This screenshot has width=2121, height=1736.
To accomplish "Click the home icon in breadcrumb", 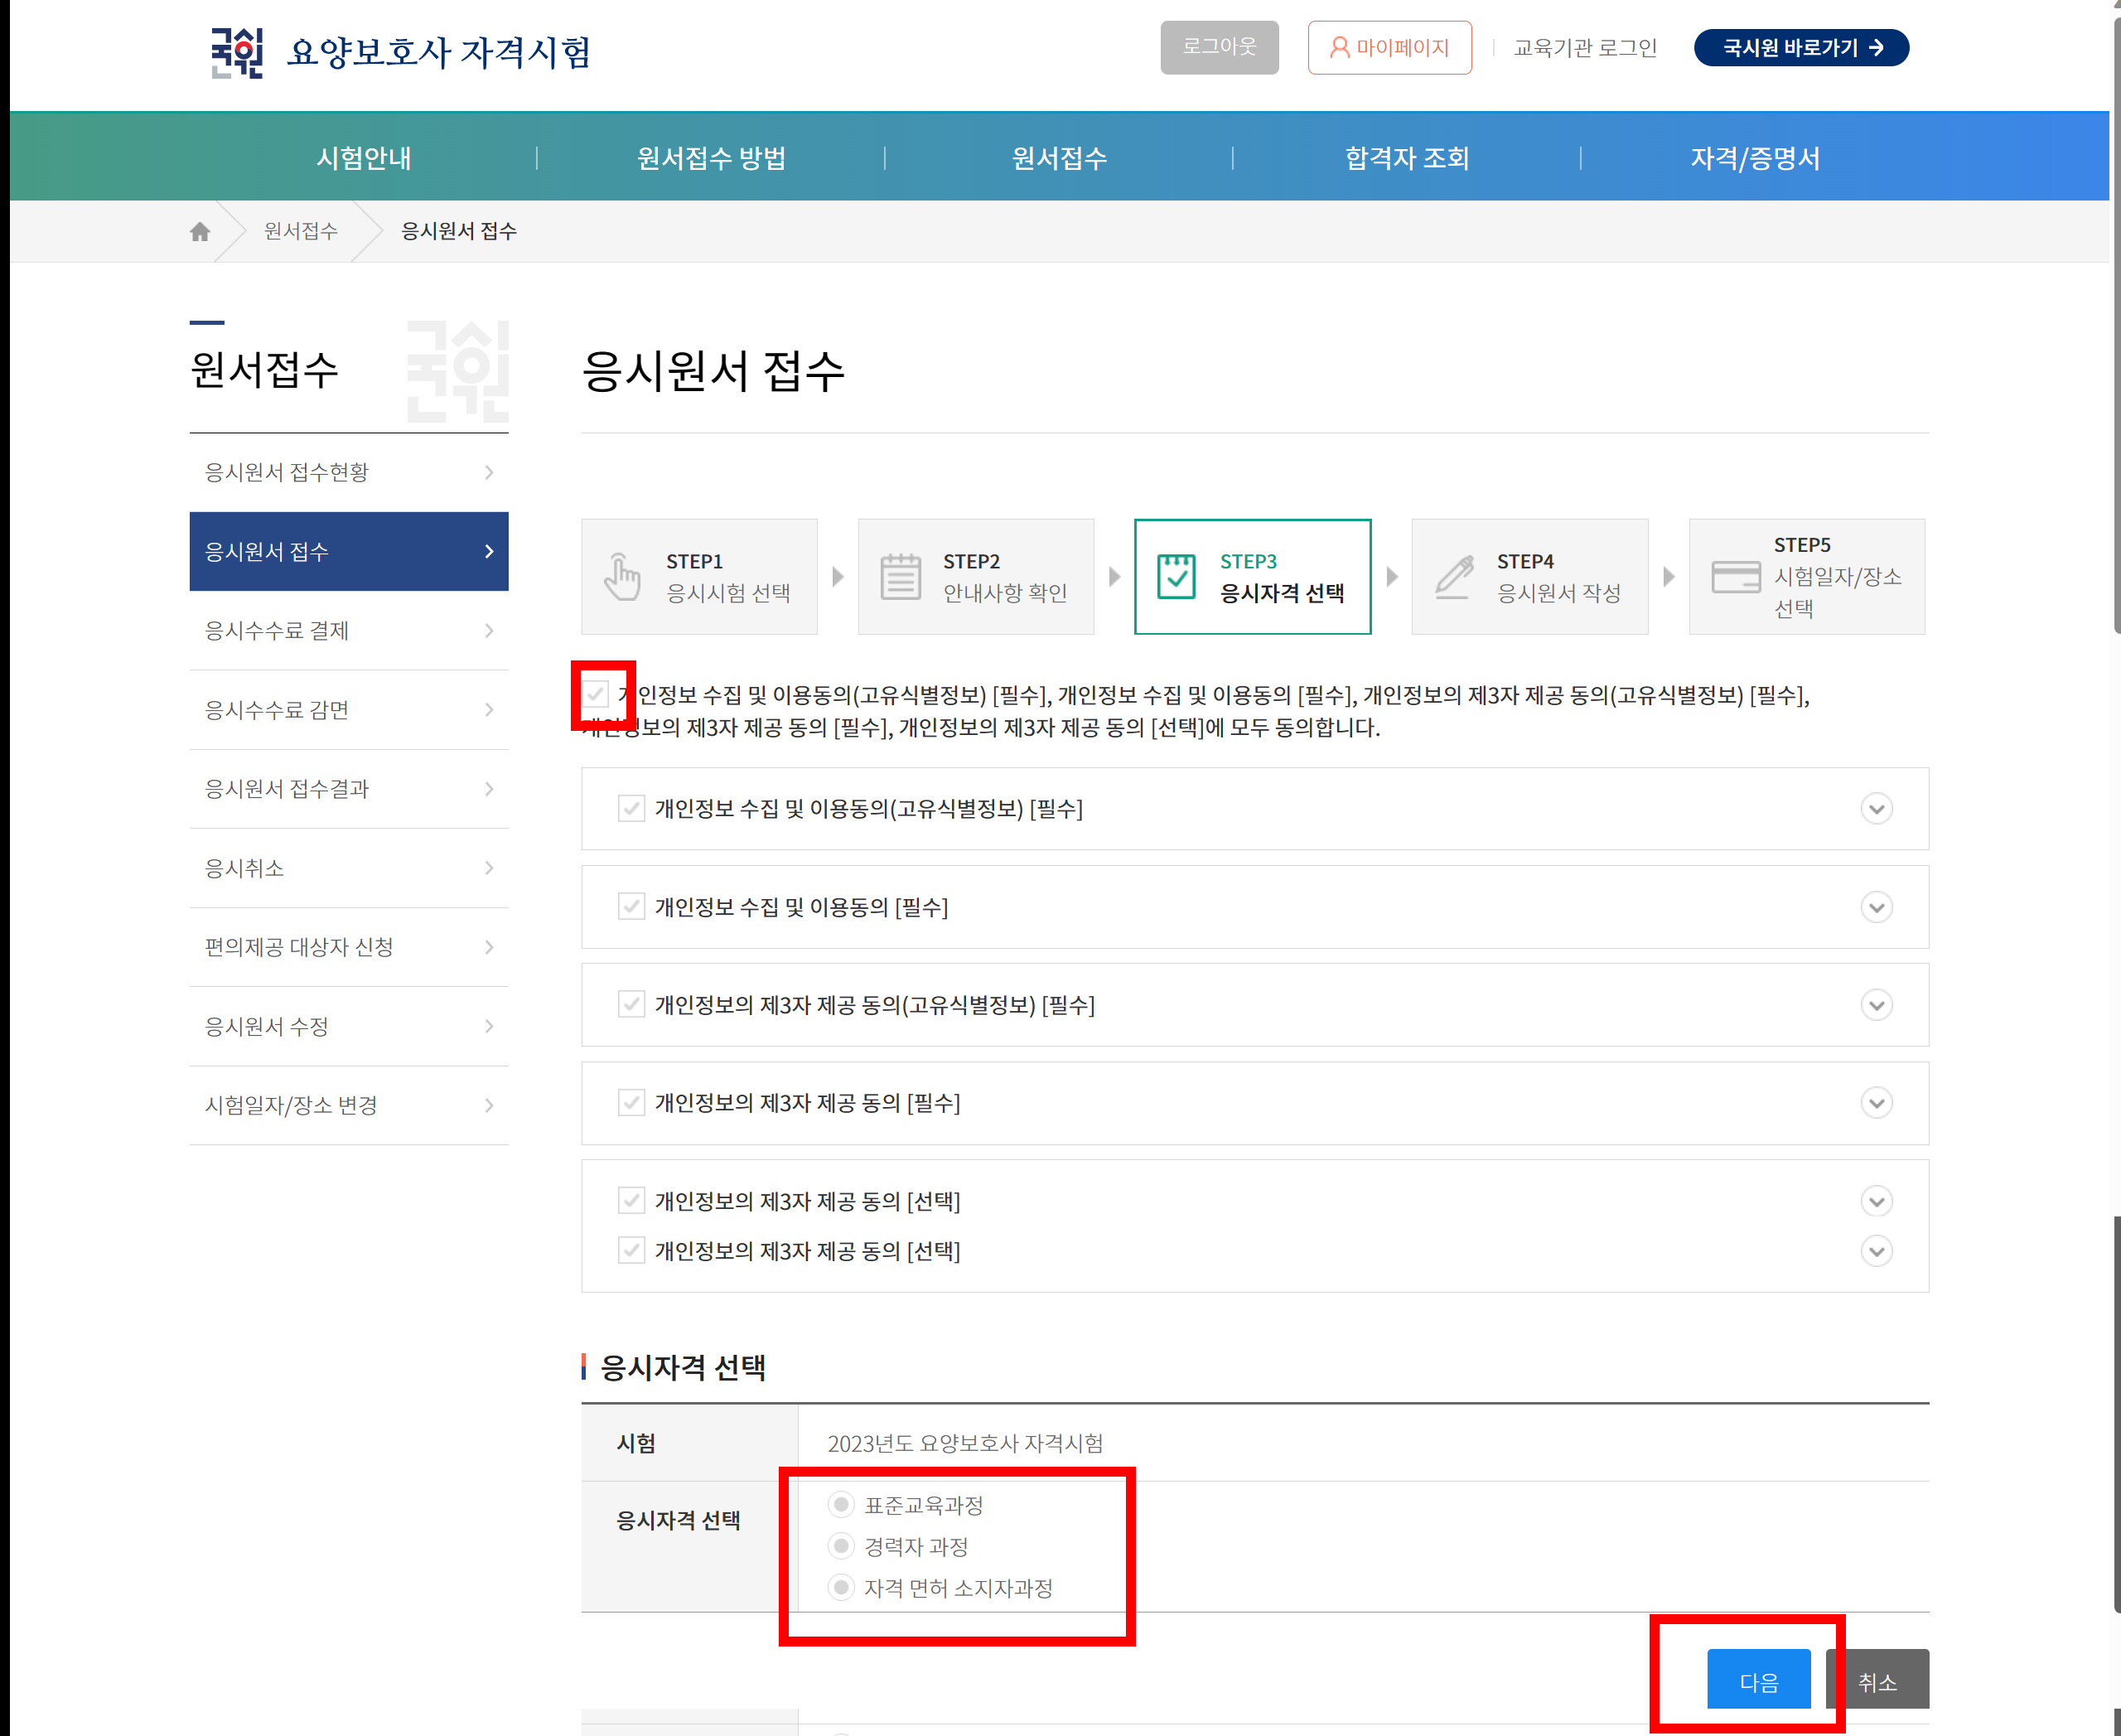I will pos(200,232).
